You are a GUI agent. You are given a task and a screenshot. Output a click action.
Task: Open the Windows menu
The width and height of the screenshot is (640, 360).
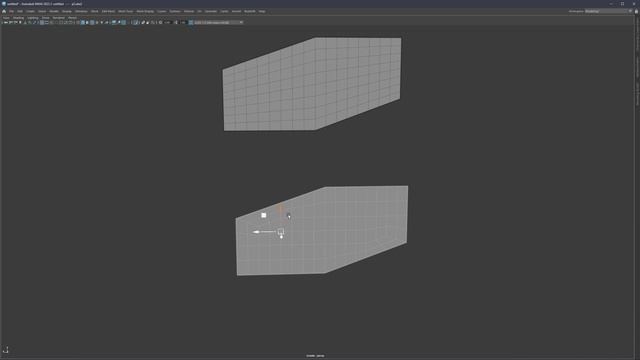pyautogui.click(x=81, y=11)
